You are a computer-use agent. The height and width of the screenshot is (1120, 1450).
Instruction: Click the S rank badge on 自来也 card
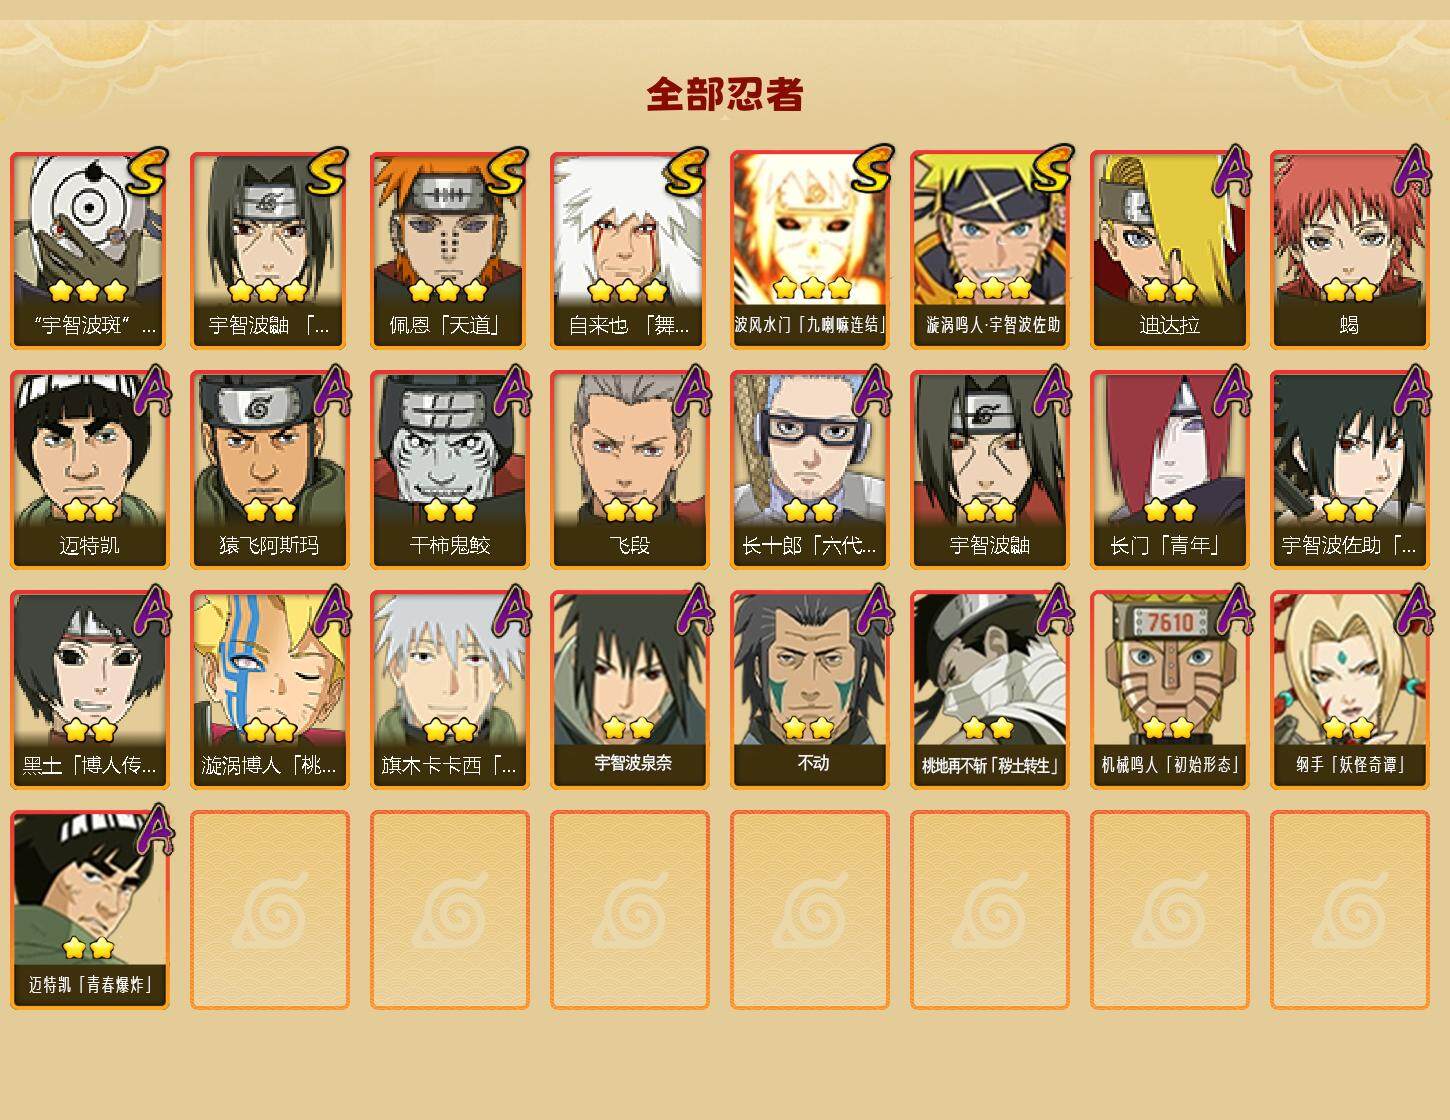(x=686, y=172)
